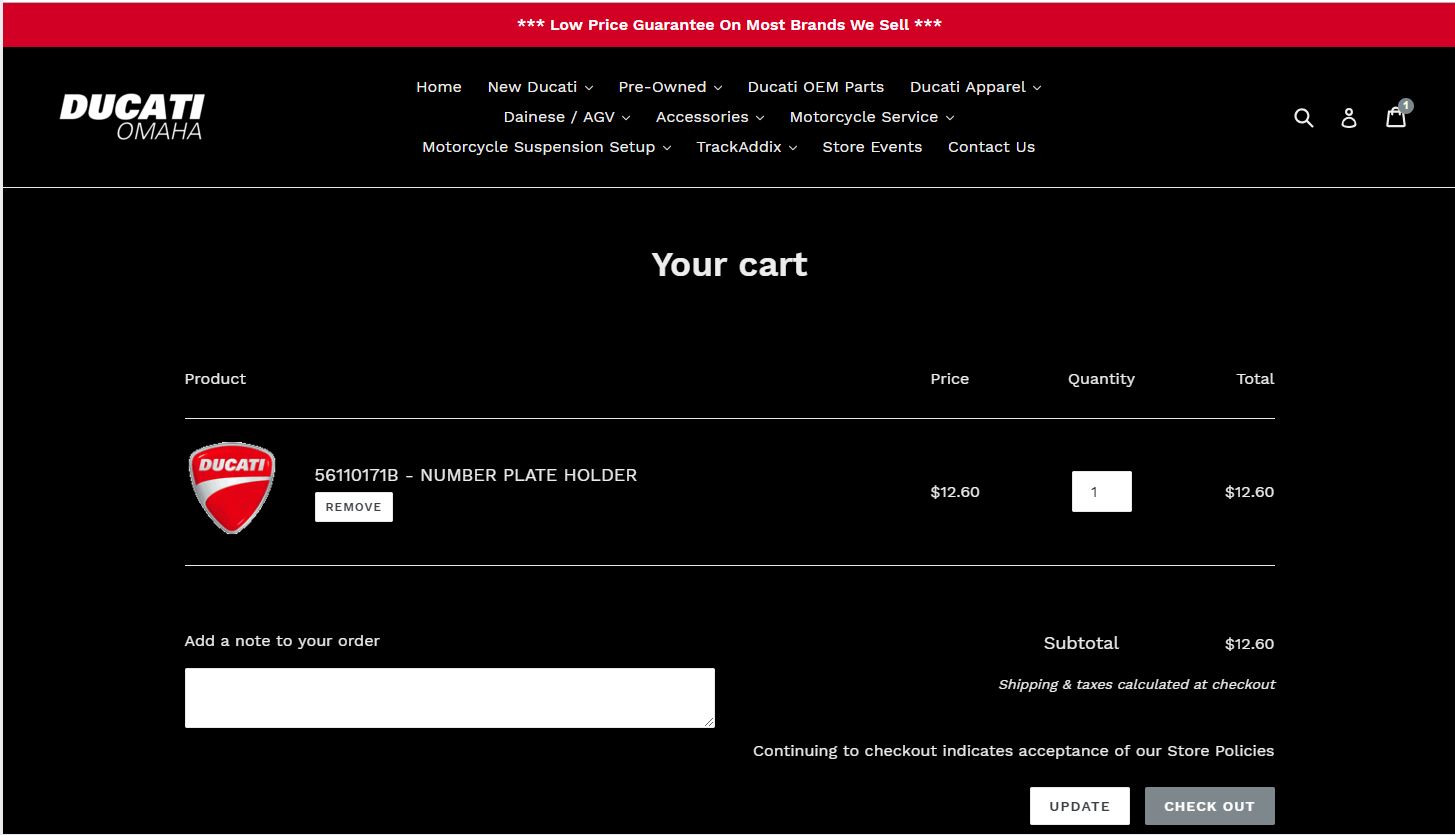1455x835 pixels.
Task: Focus the order note text area
Action: coord(450,698)
